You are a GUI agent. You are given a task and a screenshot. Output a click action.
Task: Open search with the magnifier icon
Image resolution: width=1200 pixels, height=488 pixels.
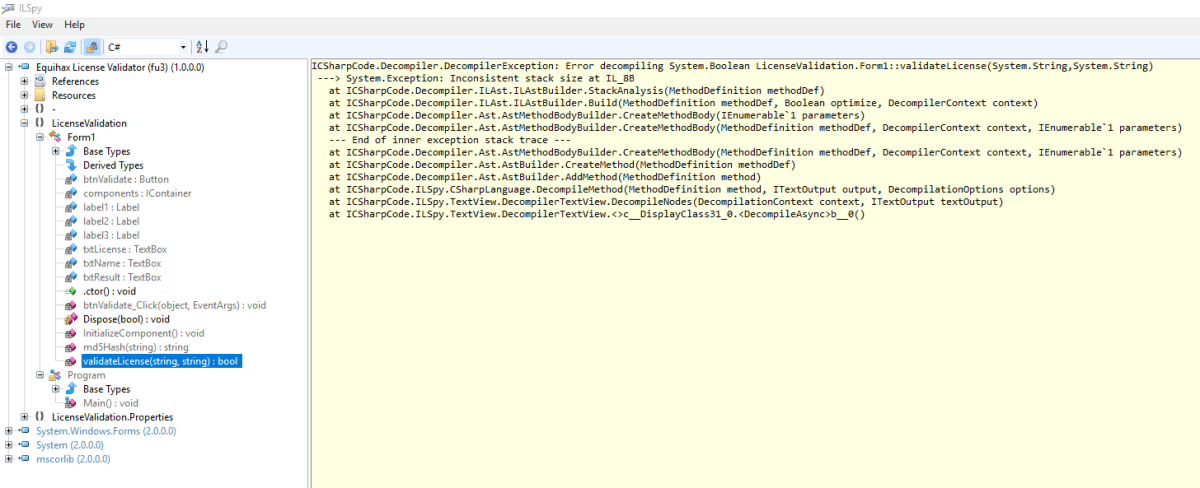221,47
